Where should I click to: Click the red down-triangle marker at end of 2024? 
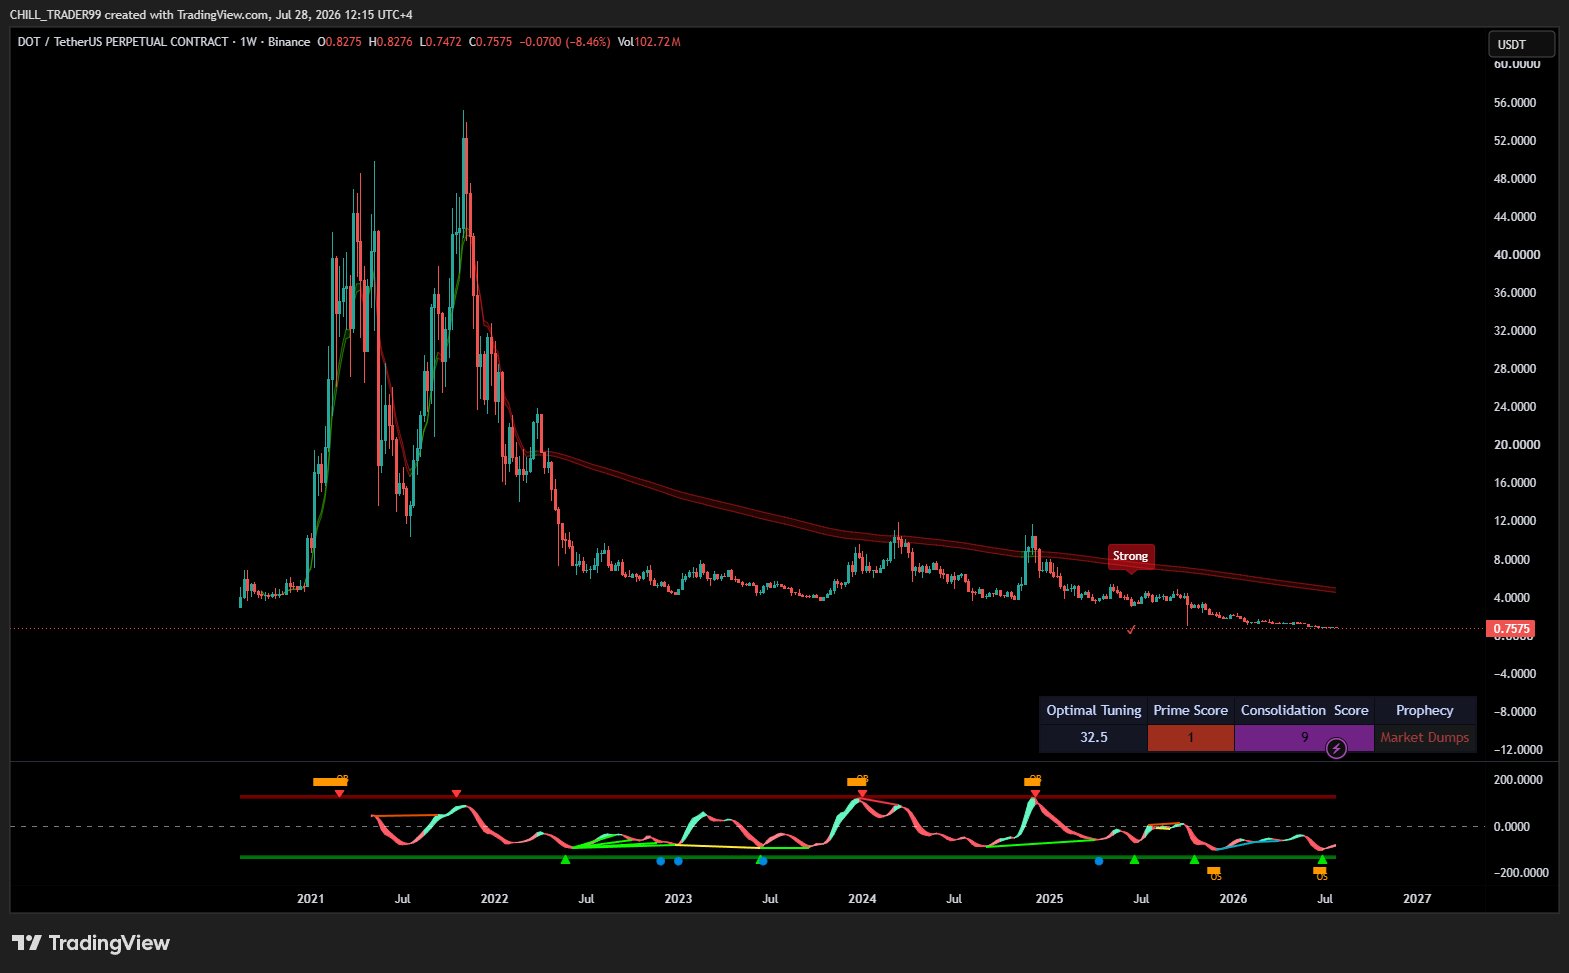click(1035, 794)
